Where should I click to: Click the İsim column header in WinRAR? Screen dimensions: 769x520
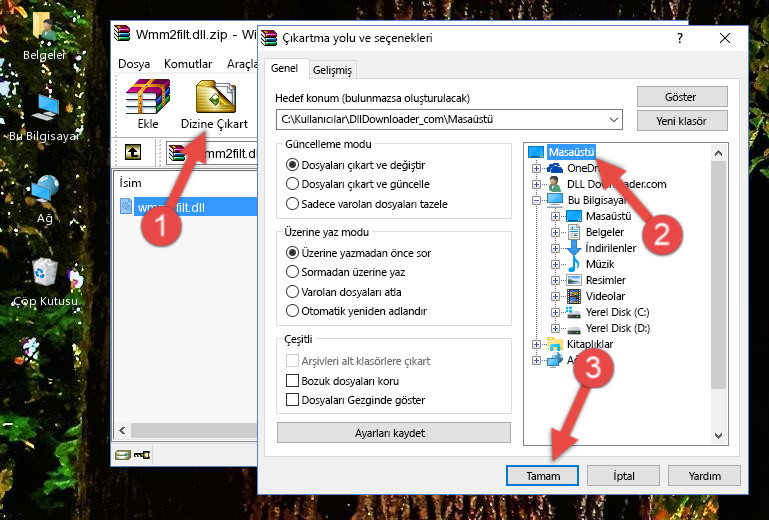click(130, 183)
